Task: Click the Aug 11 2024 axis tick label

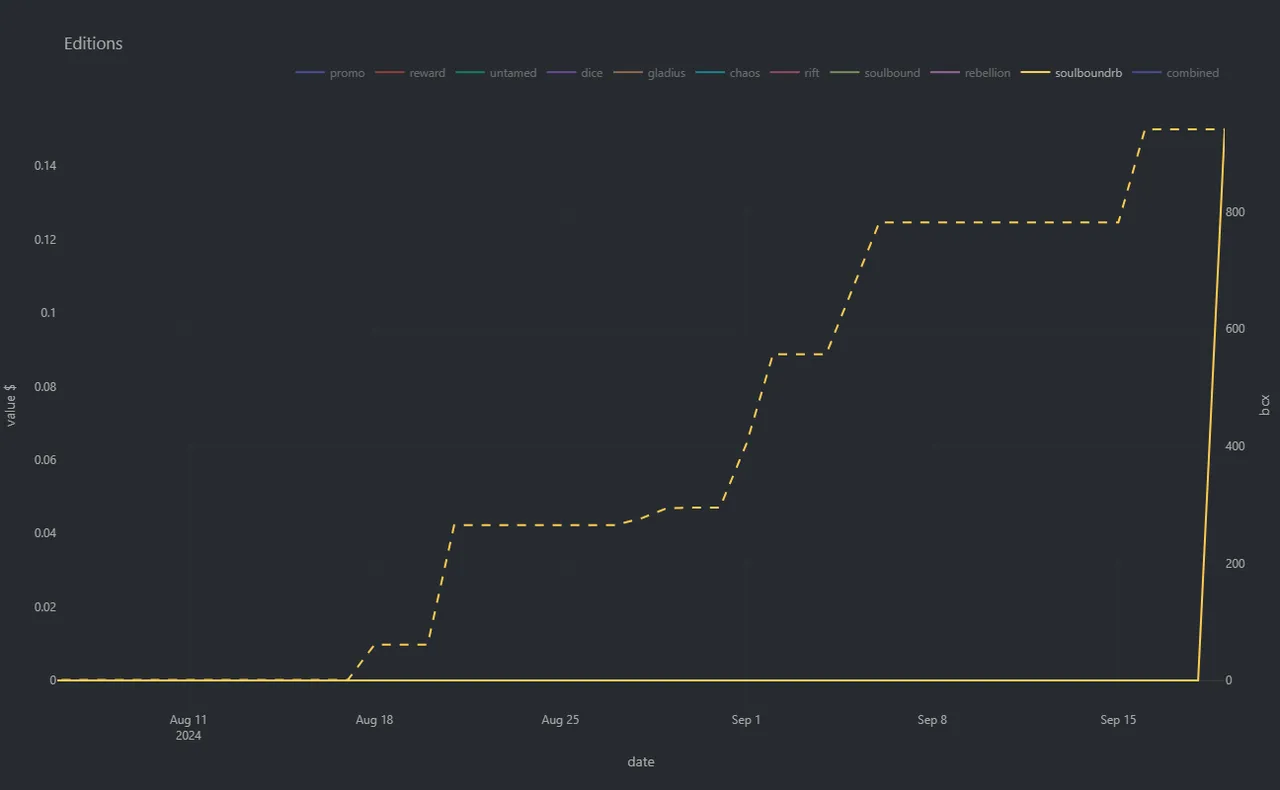Action: (x=188, y=727)
